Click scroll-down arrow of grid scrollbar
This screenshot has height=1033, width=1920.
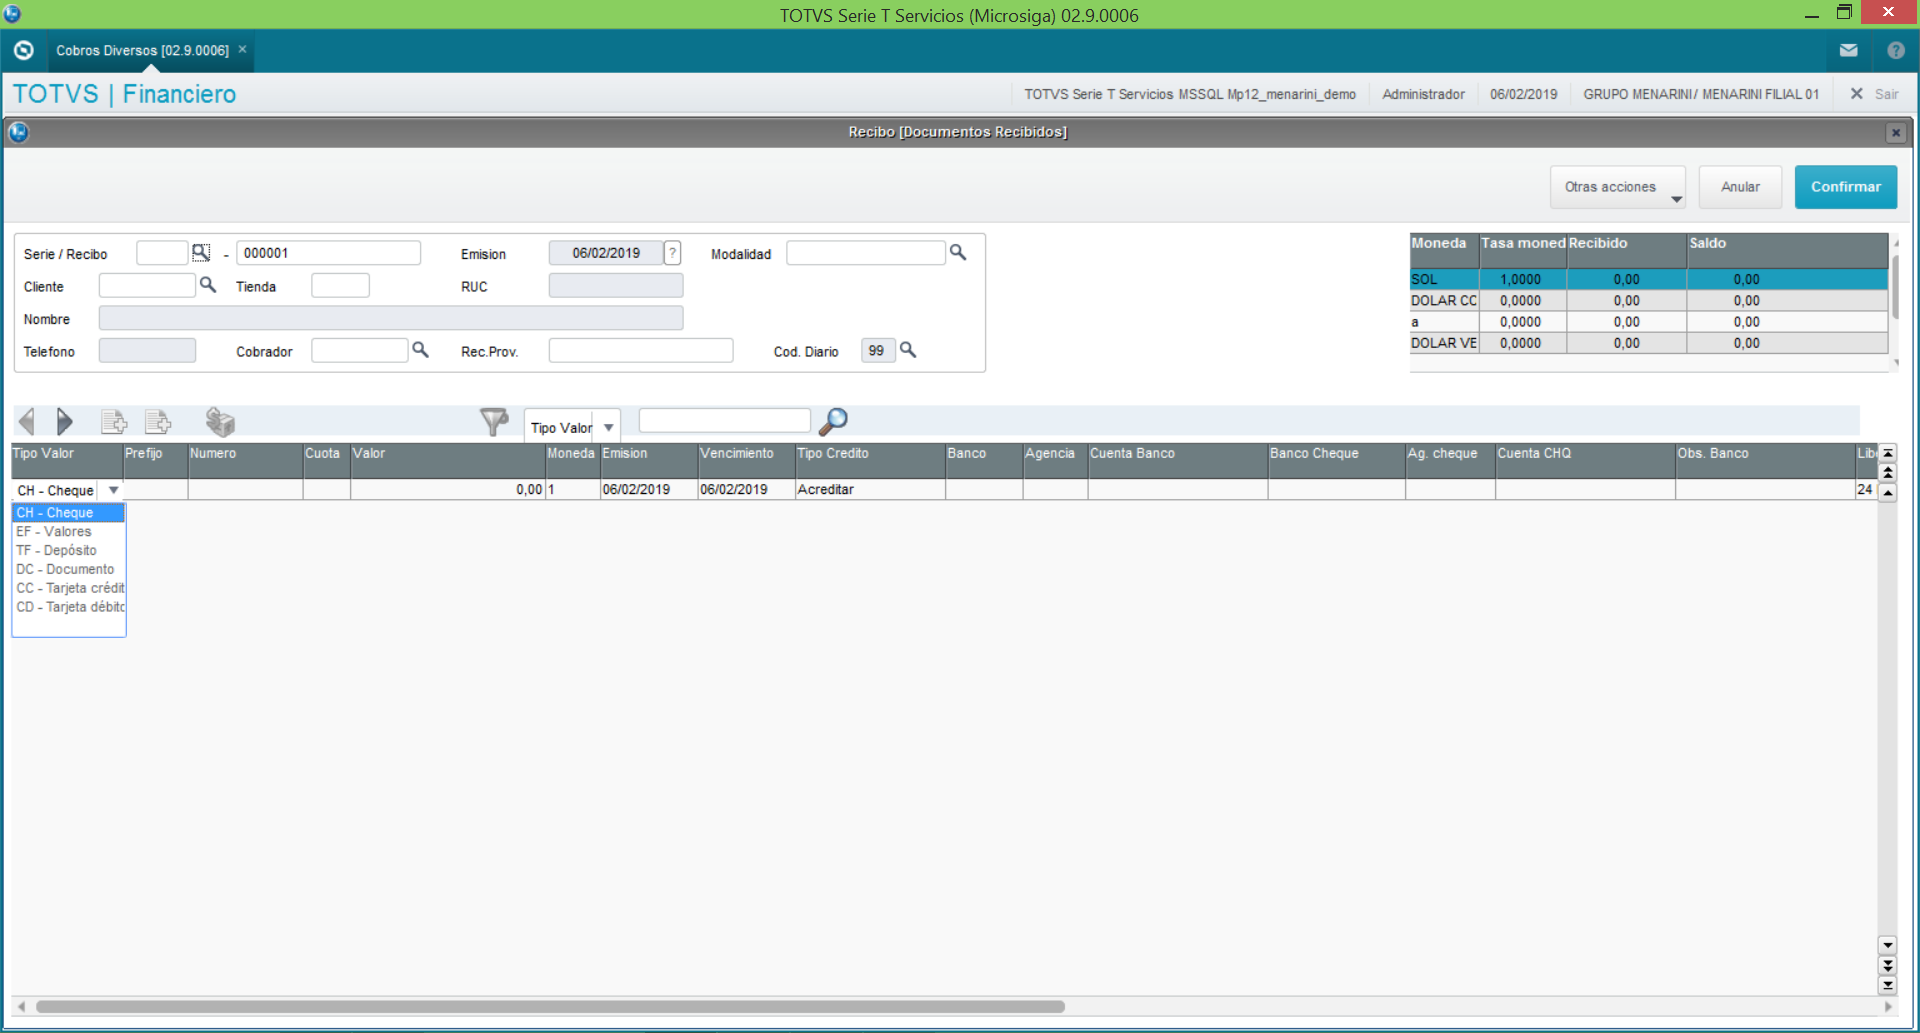point(1887,945)
